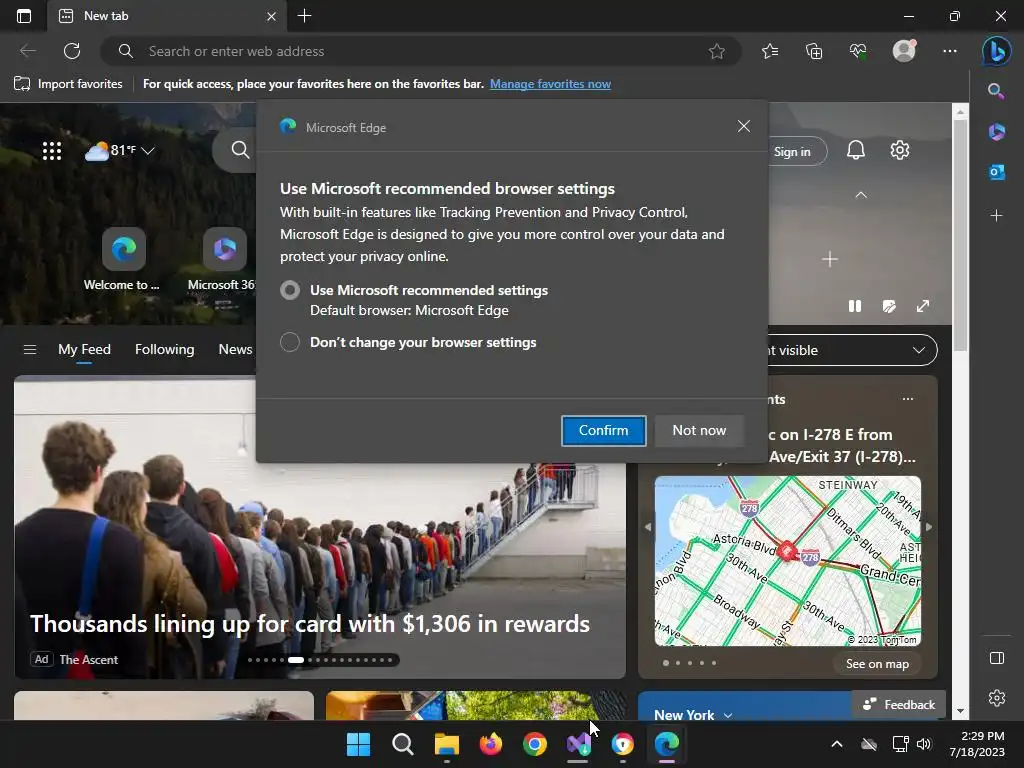The width and height of the screenshot is (1024, 768).
Task: Open Settings and more ellipsis menu
Action: [x=950, y=51]
